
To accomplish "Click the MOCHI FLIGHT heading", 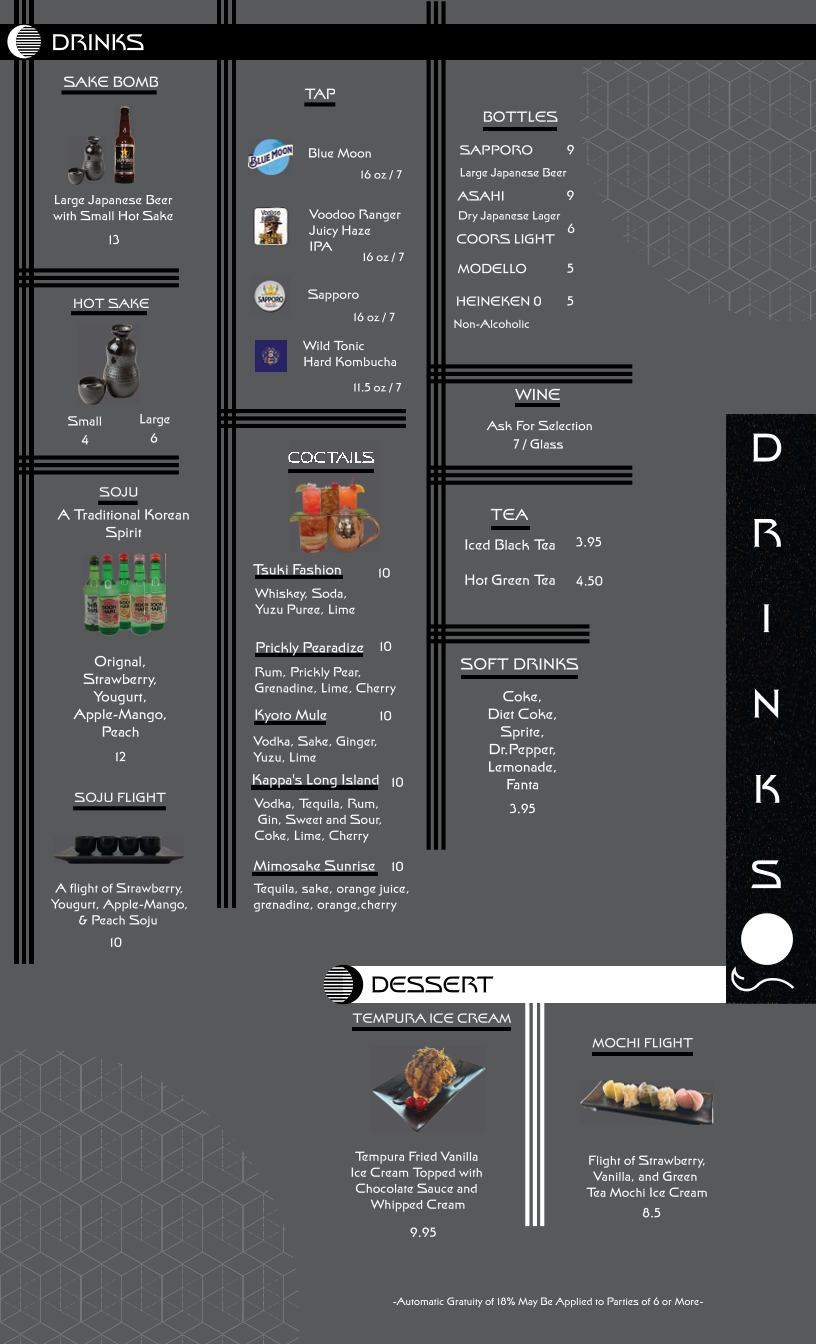I will click(x=642, y=1043).
